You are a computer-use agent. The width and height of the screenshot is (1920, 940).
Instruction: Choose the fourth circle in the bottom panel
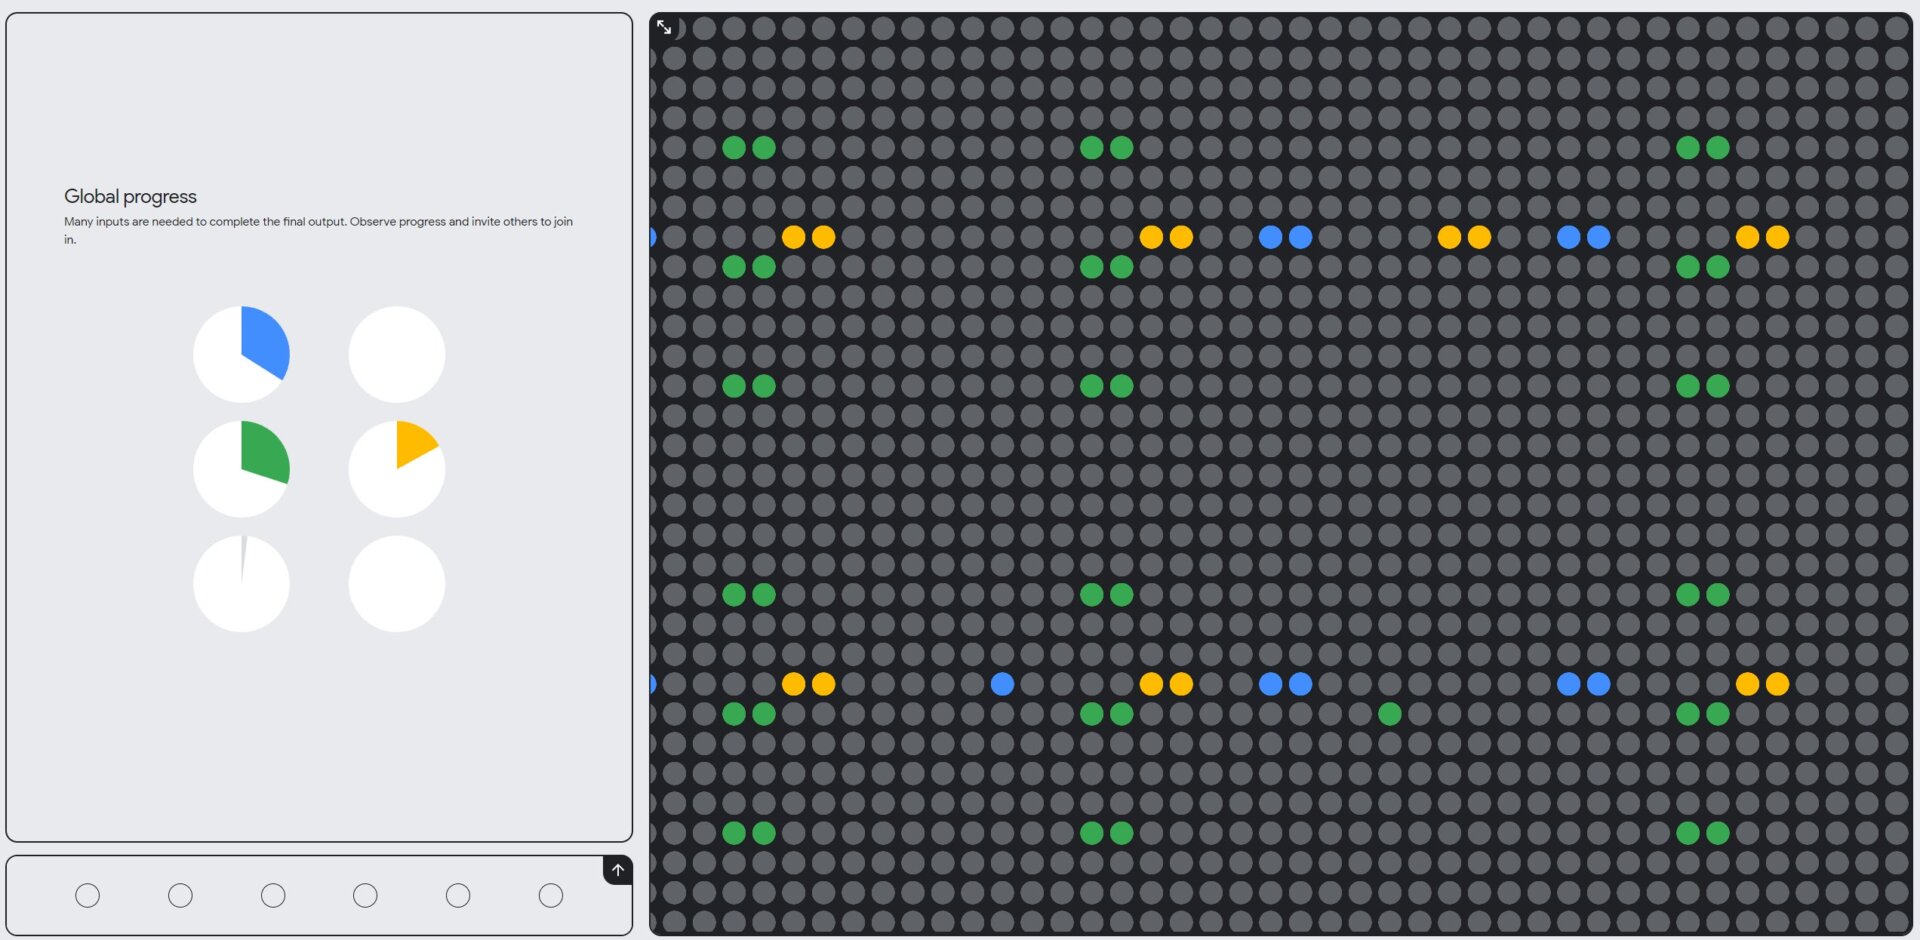click(x=365, y=895)
